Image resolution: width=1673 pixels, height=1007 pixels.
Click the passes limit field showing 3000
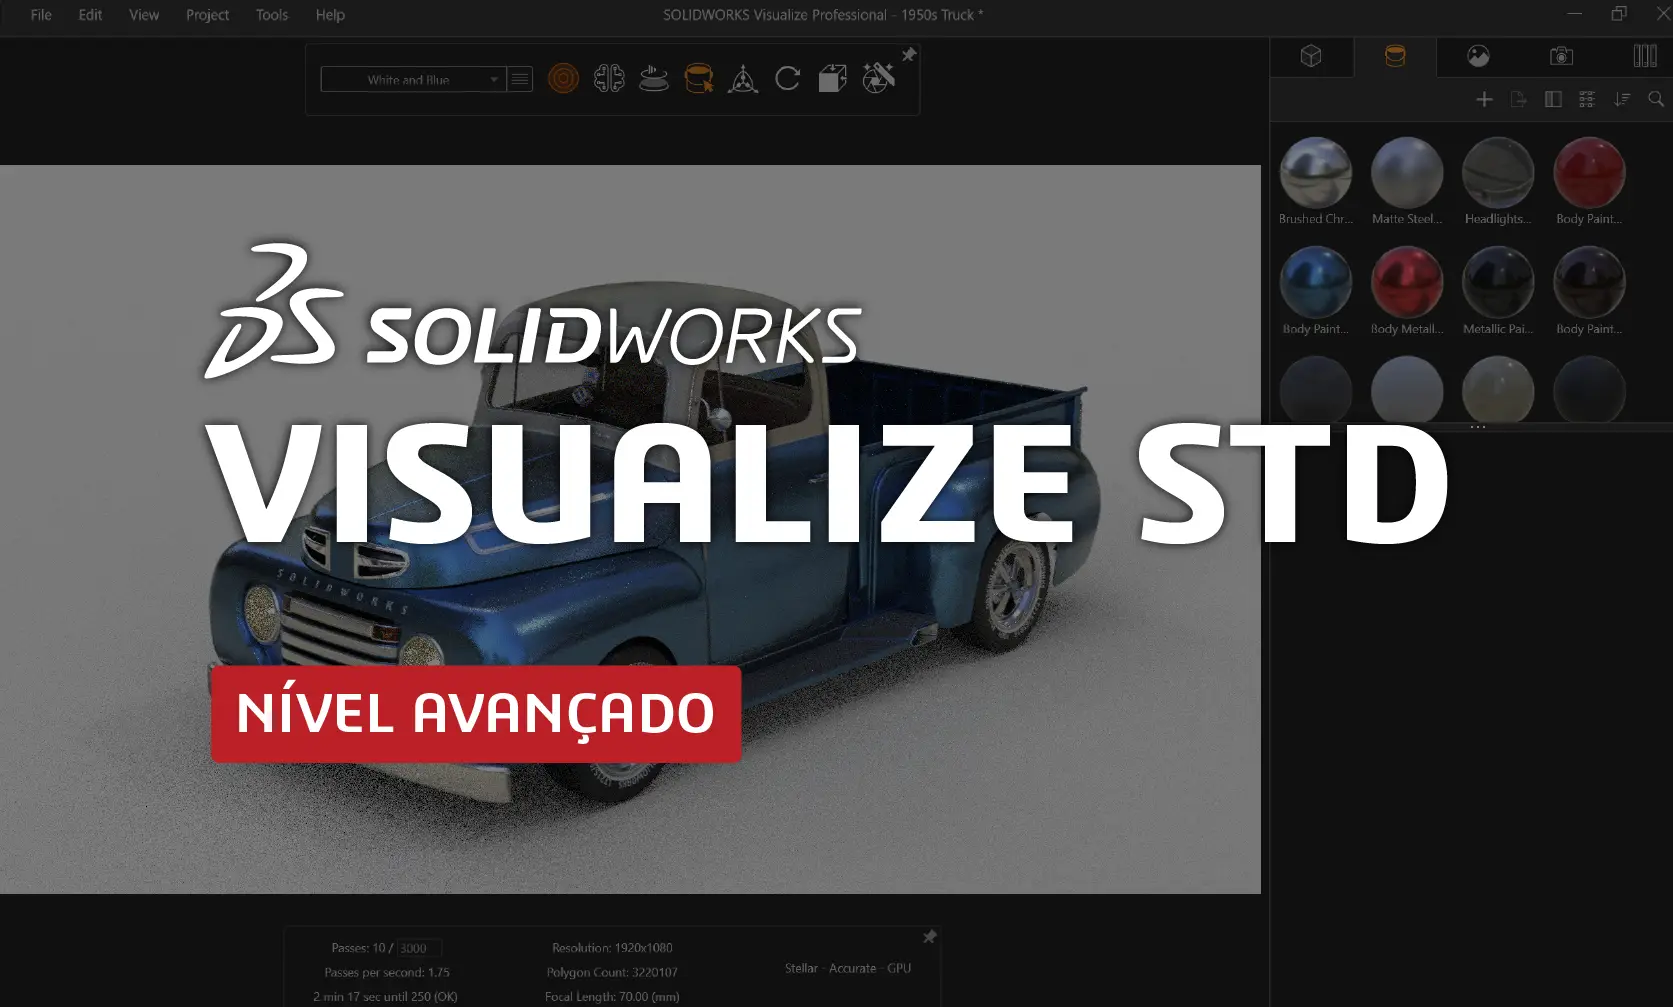[420, 948]
